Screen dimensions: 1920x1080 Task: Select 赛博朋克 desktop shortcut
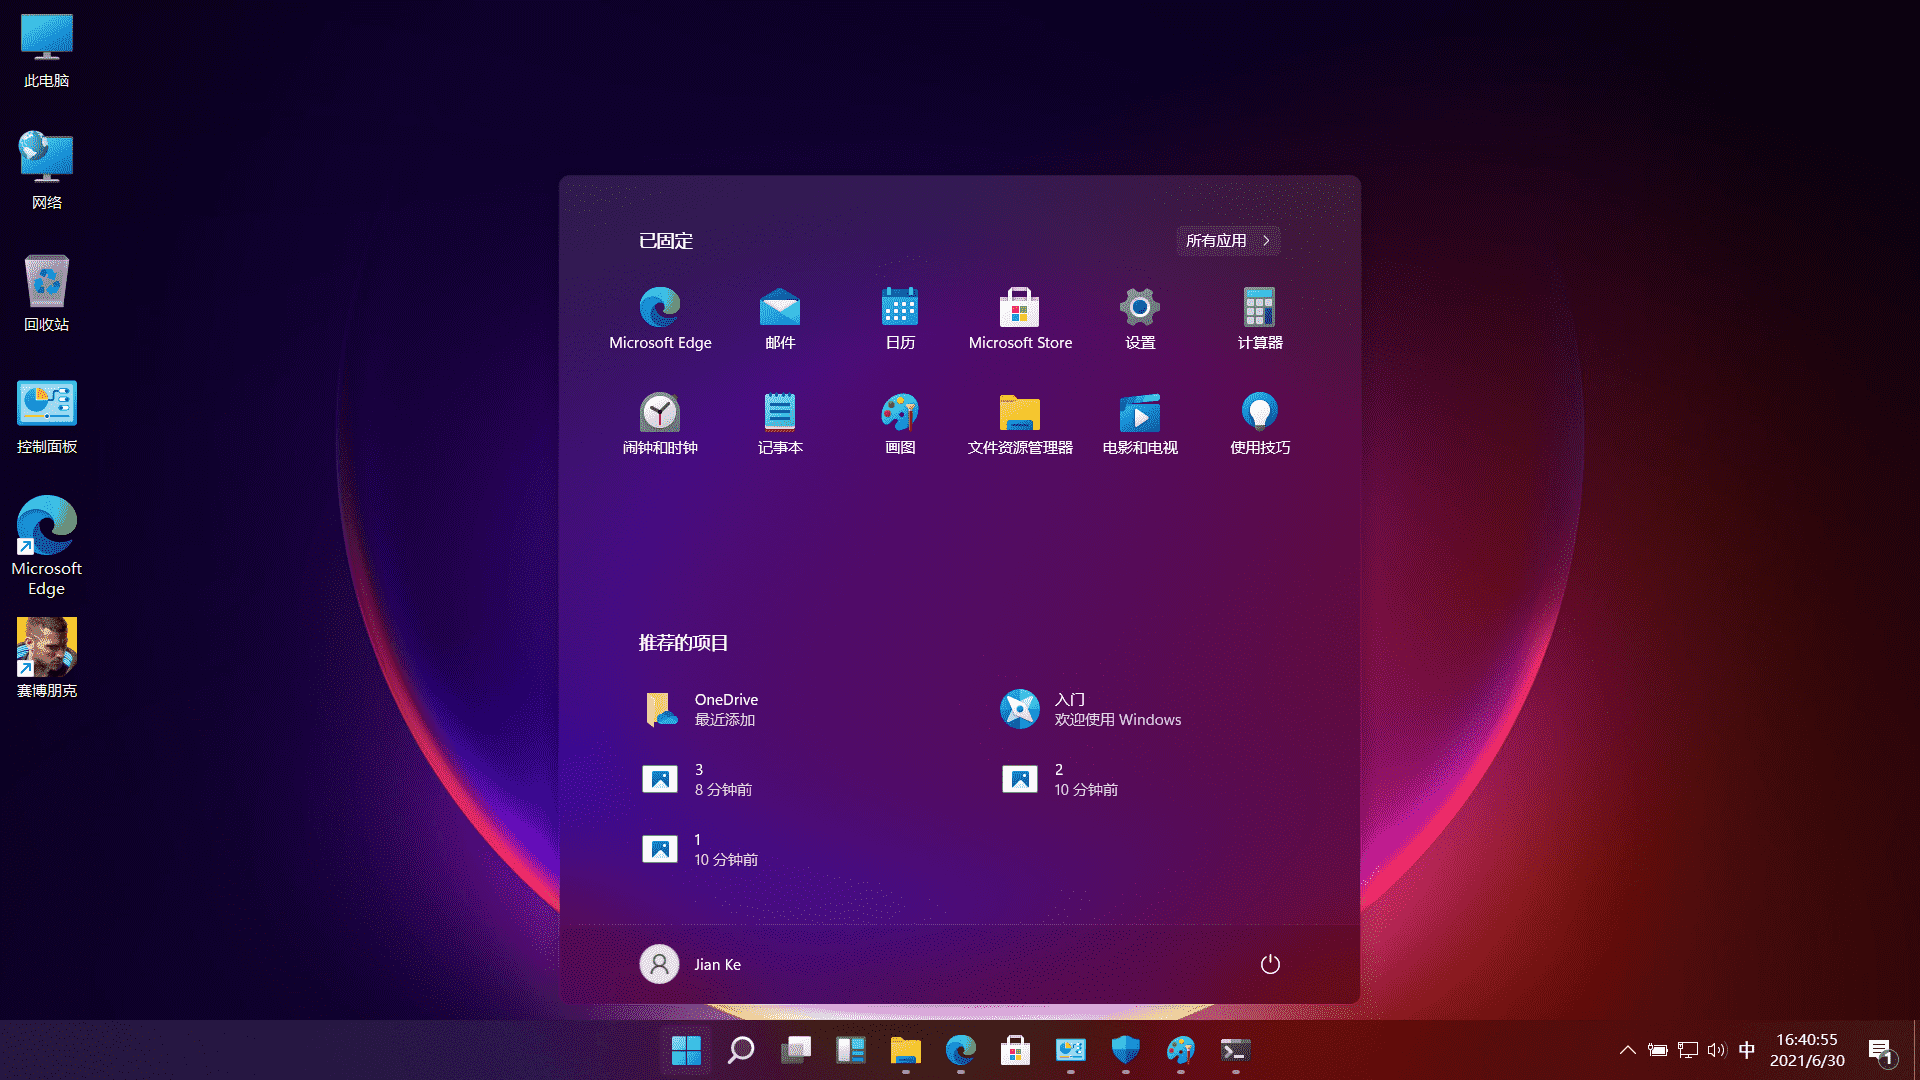47,658
